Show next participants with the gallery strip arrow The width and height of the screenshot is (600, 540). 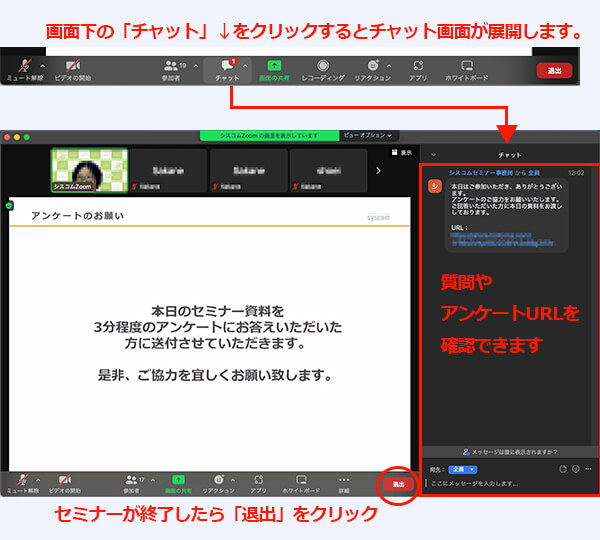point(378,171)
